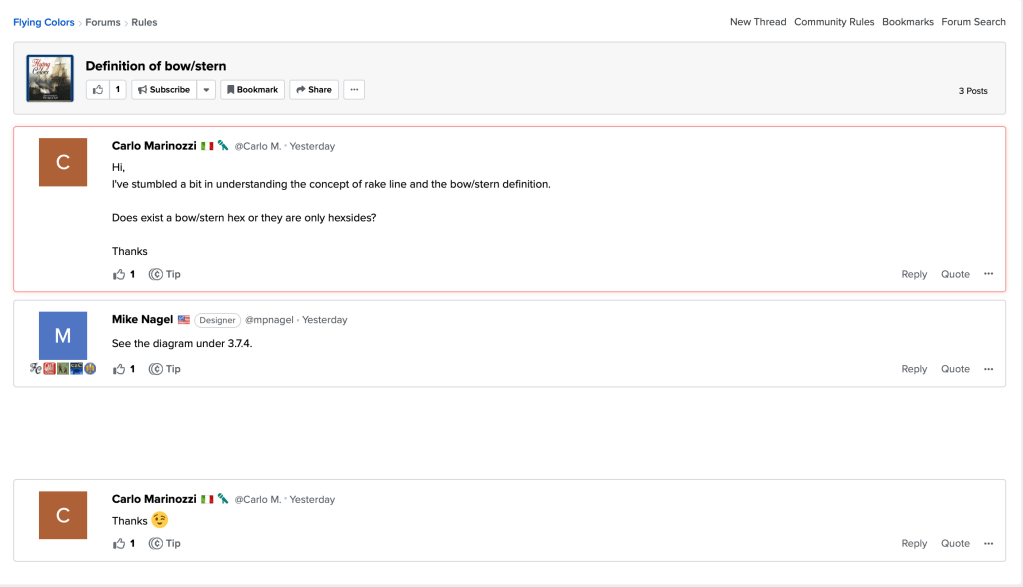Start a New Thread

coord(758,22)
